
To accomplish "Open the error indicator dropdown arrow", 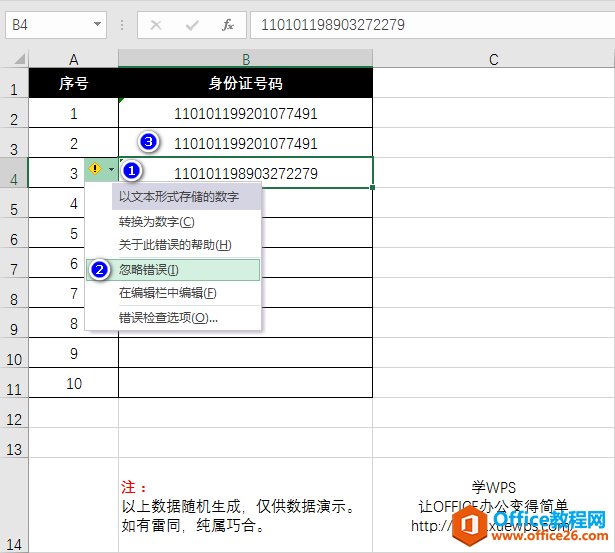I will click(x=111, y=169).
